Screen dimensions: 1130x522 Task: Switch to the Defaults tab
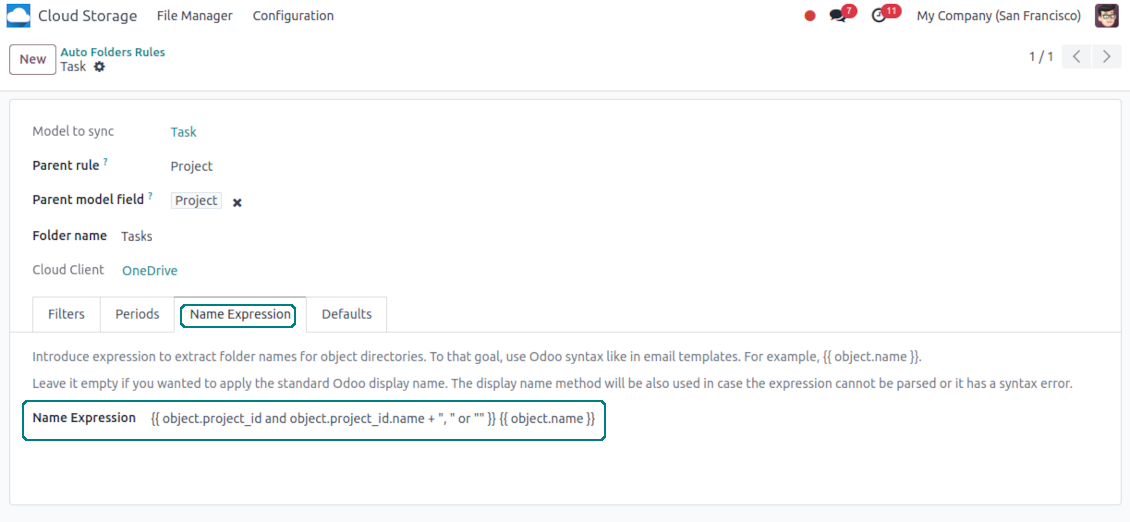pos(346,314)
